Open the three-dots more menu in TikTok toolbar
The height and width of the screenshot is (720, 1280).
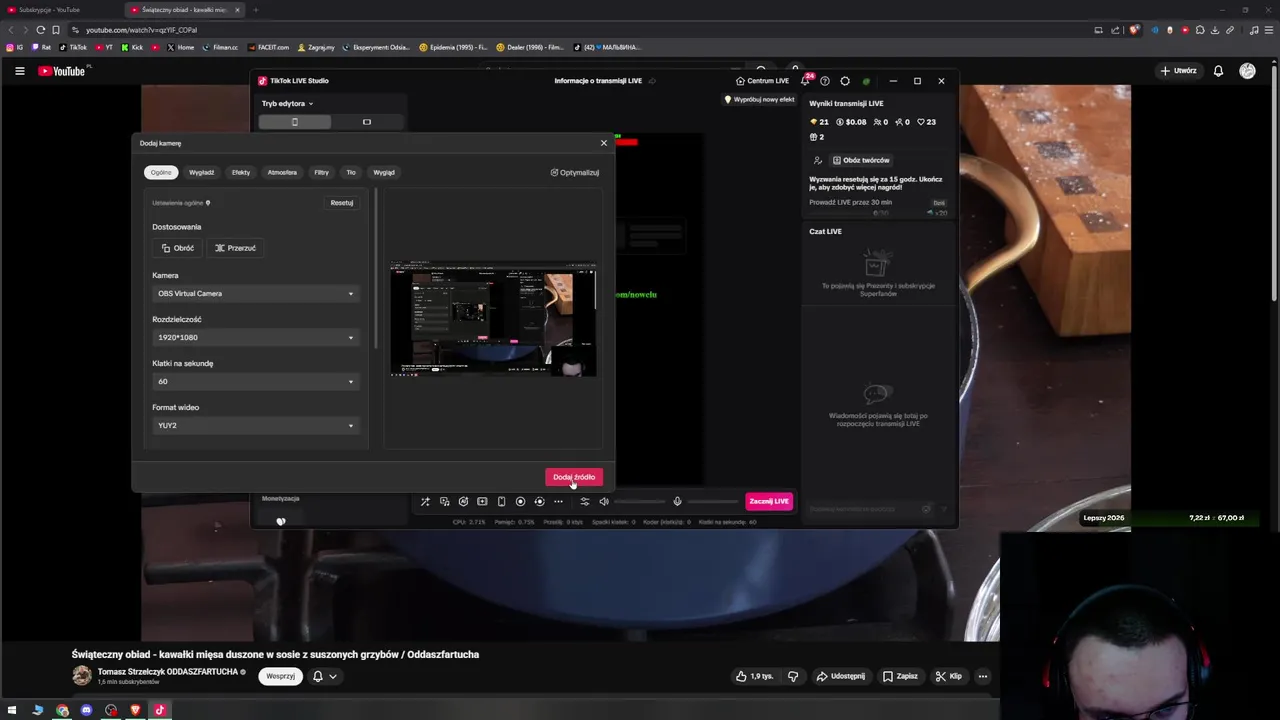[x=558, y=501]
